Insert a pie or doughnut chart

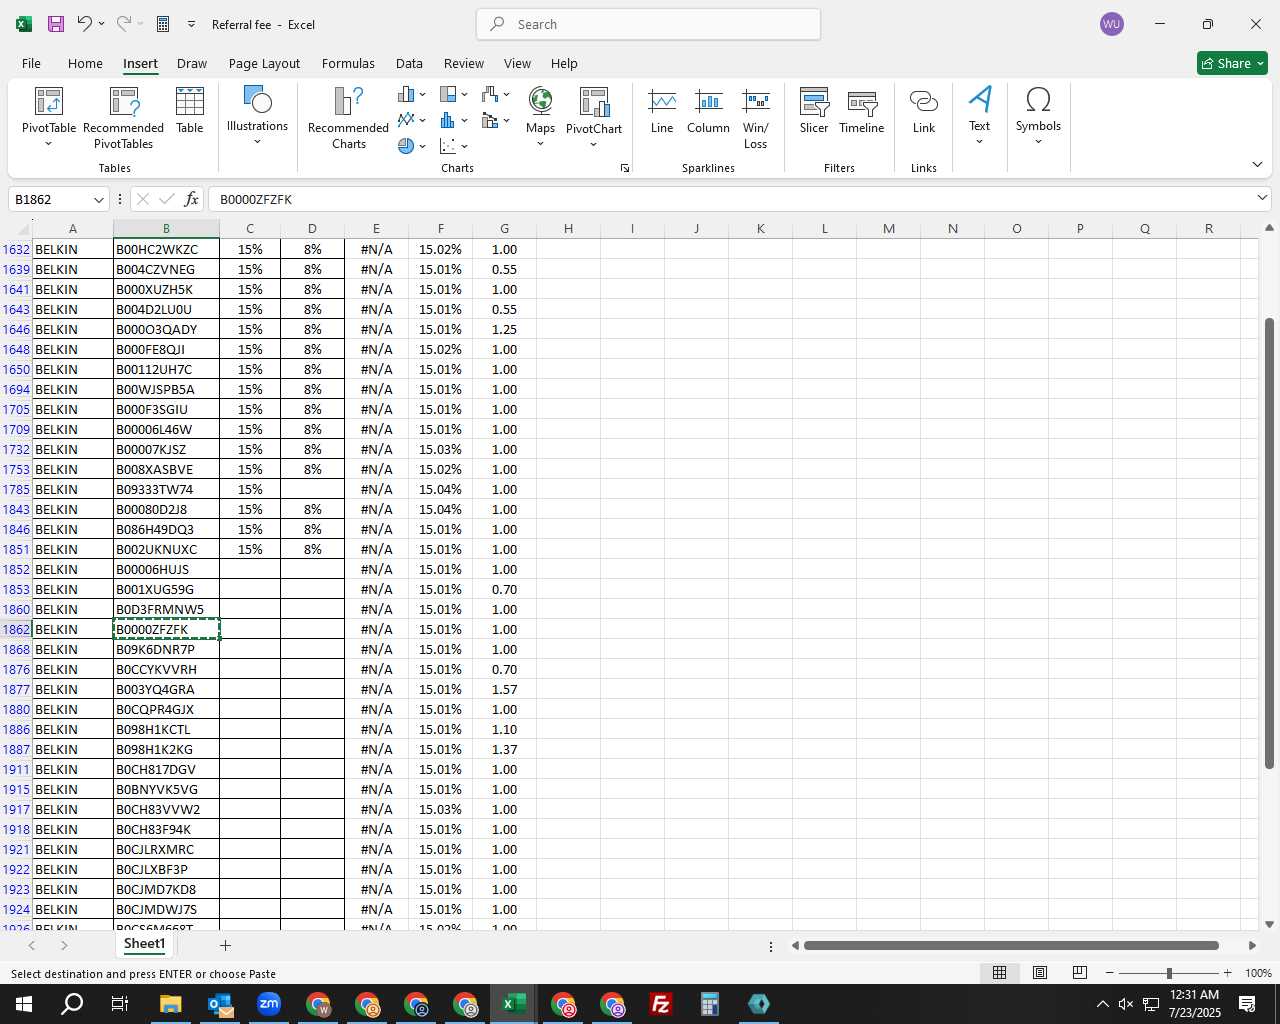(x=406, y=146)
